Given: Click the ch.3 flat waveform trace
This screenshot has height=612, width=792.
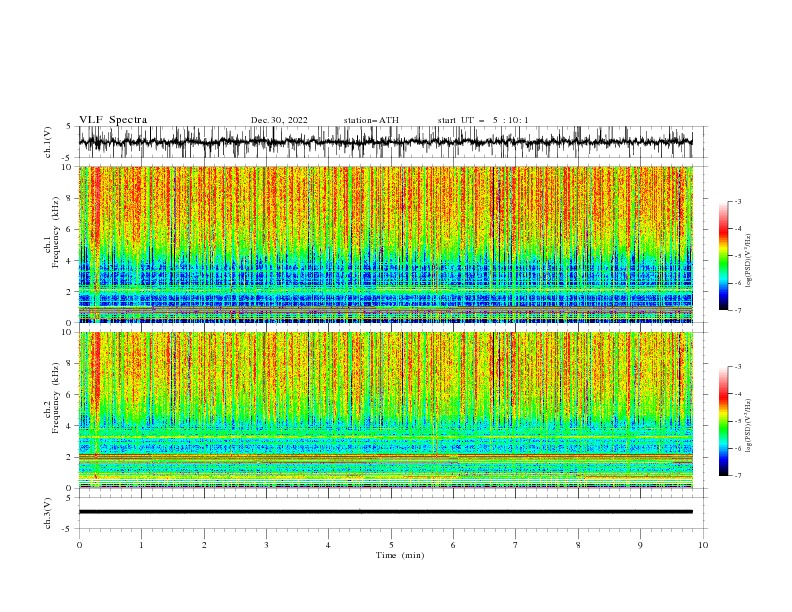Looking at the screenshot, I should click(x=385, y=512).
